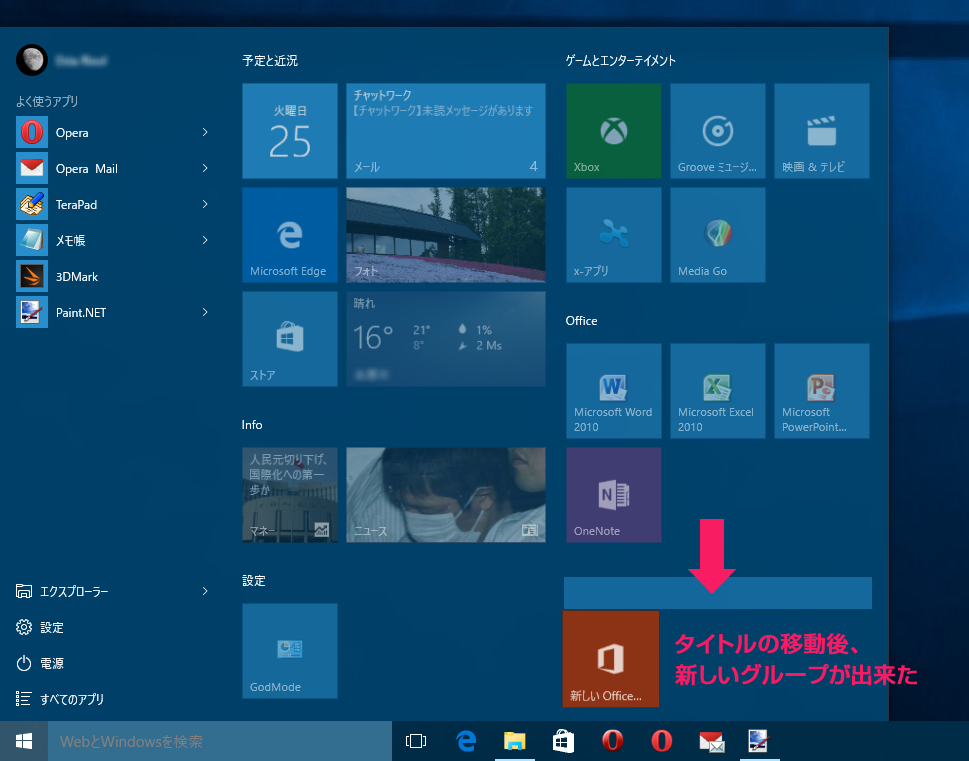Image resolution: width=969 pixels, height=761 pixels.
Task: Open Edge from the taskbar
Action: tap(465, 741)
